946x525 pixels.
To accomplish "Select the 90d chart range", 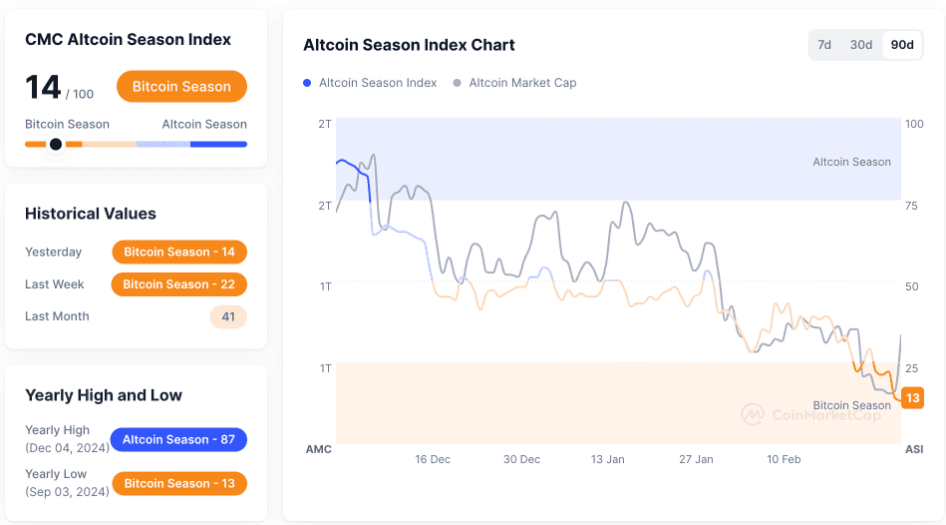I will coord(902,45).
